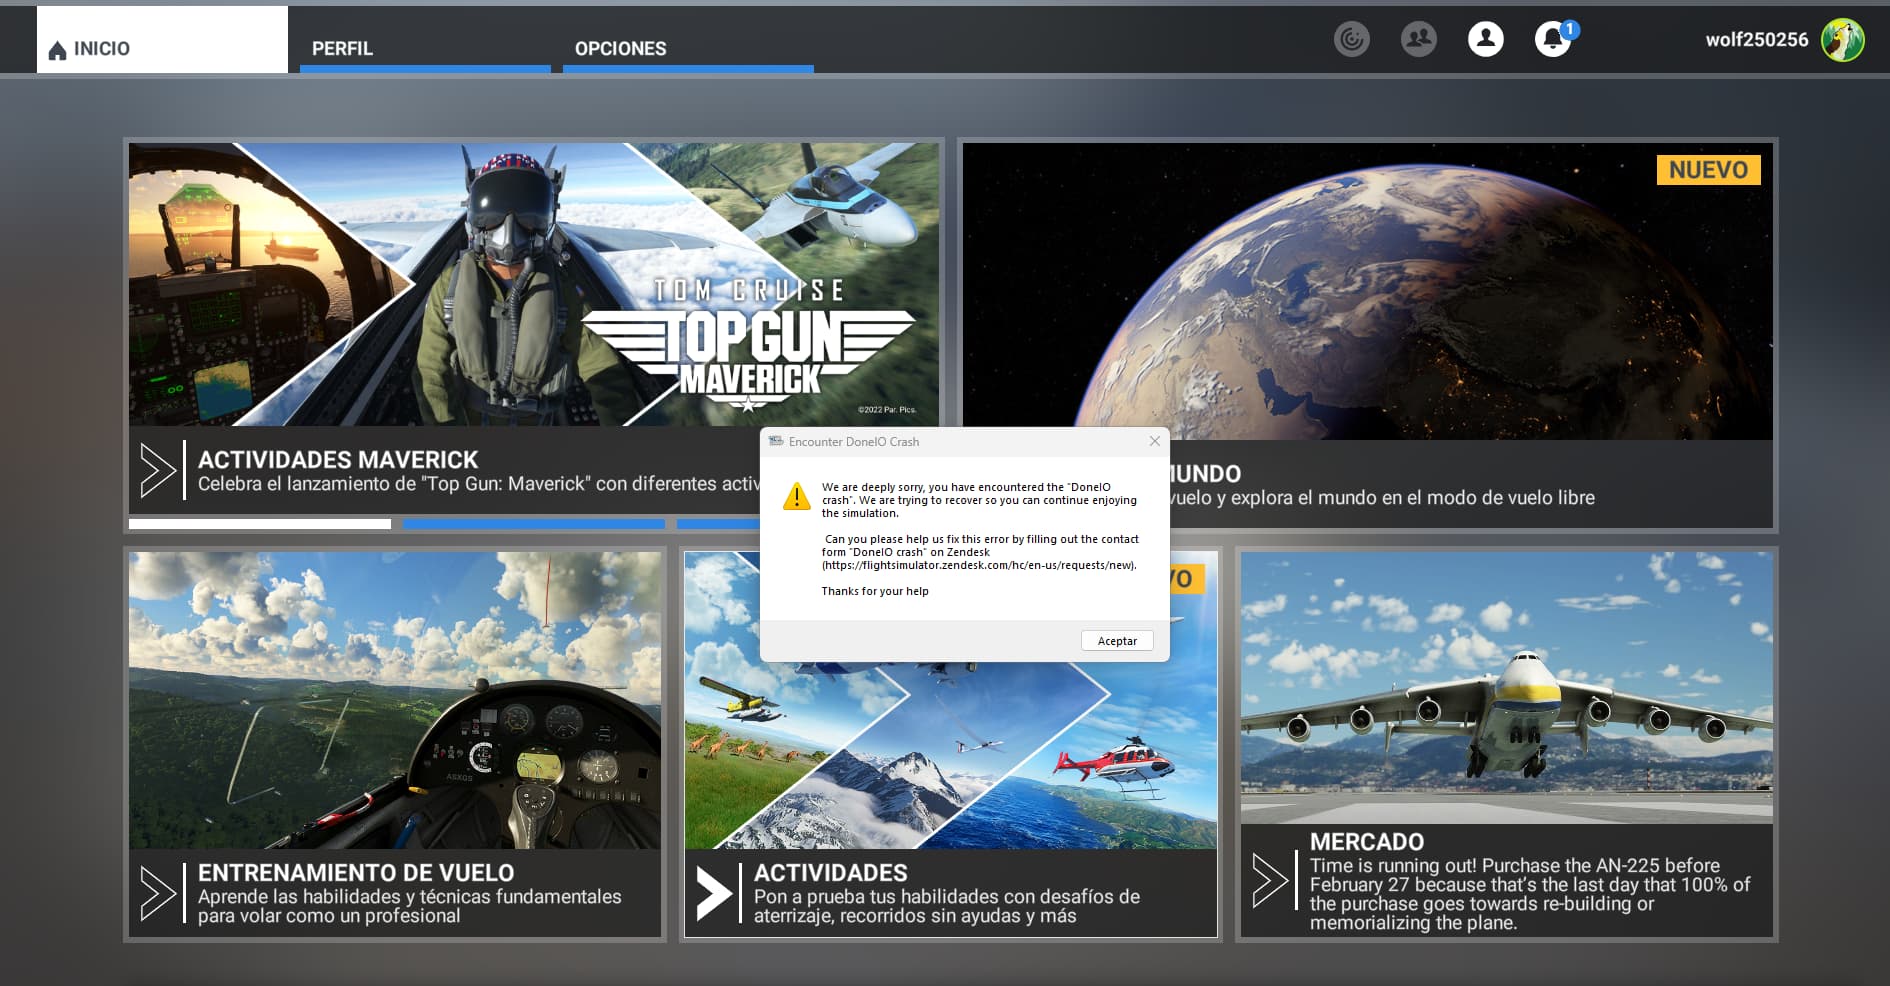Open the friends group icon
The height and width of the screenshot is (986, 1890).
coord(1418,39)
